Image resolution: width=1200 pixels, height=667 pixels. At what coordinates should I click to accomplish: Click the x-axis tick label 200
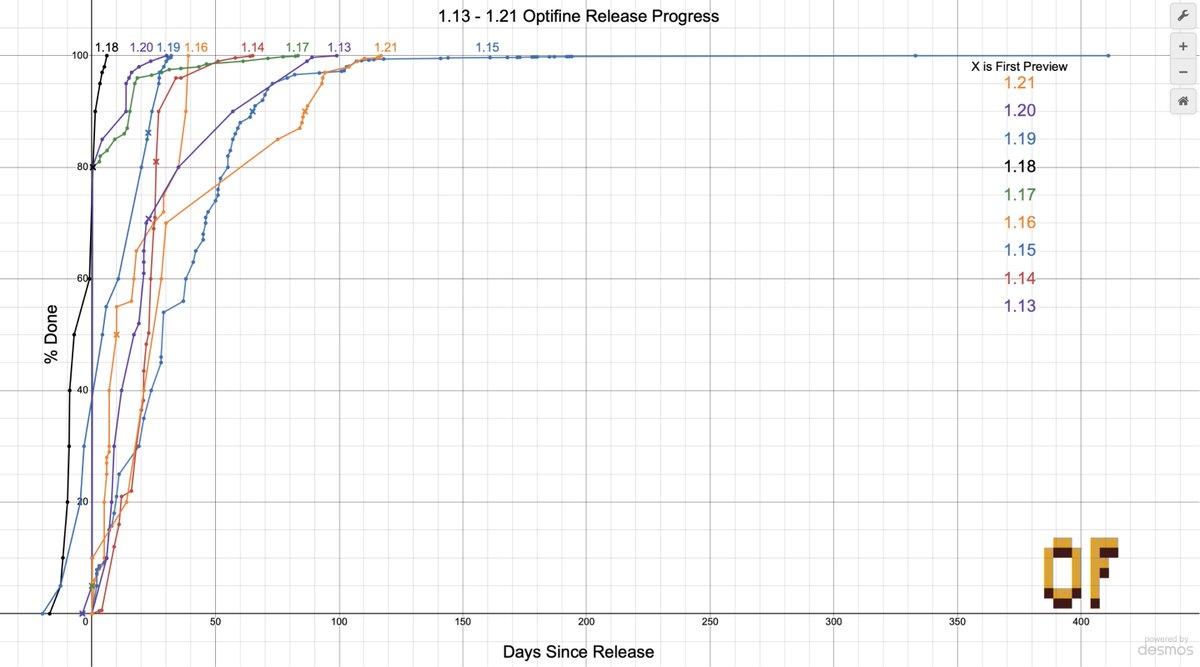point(586,623)
